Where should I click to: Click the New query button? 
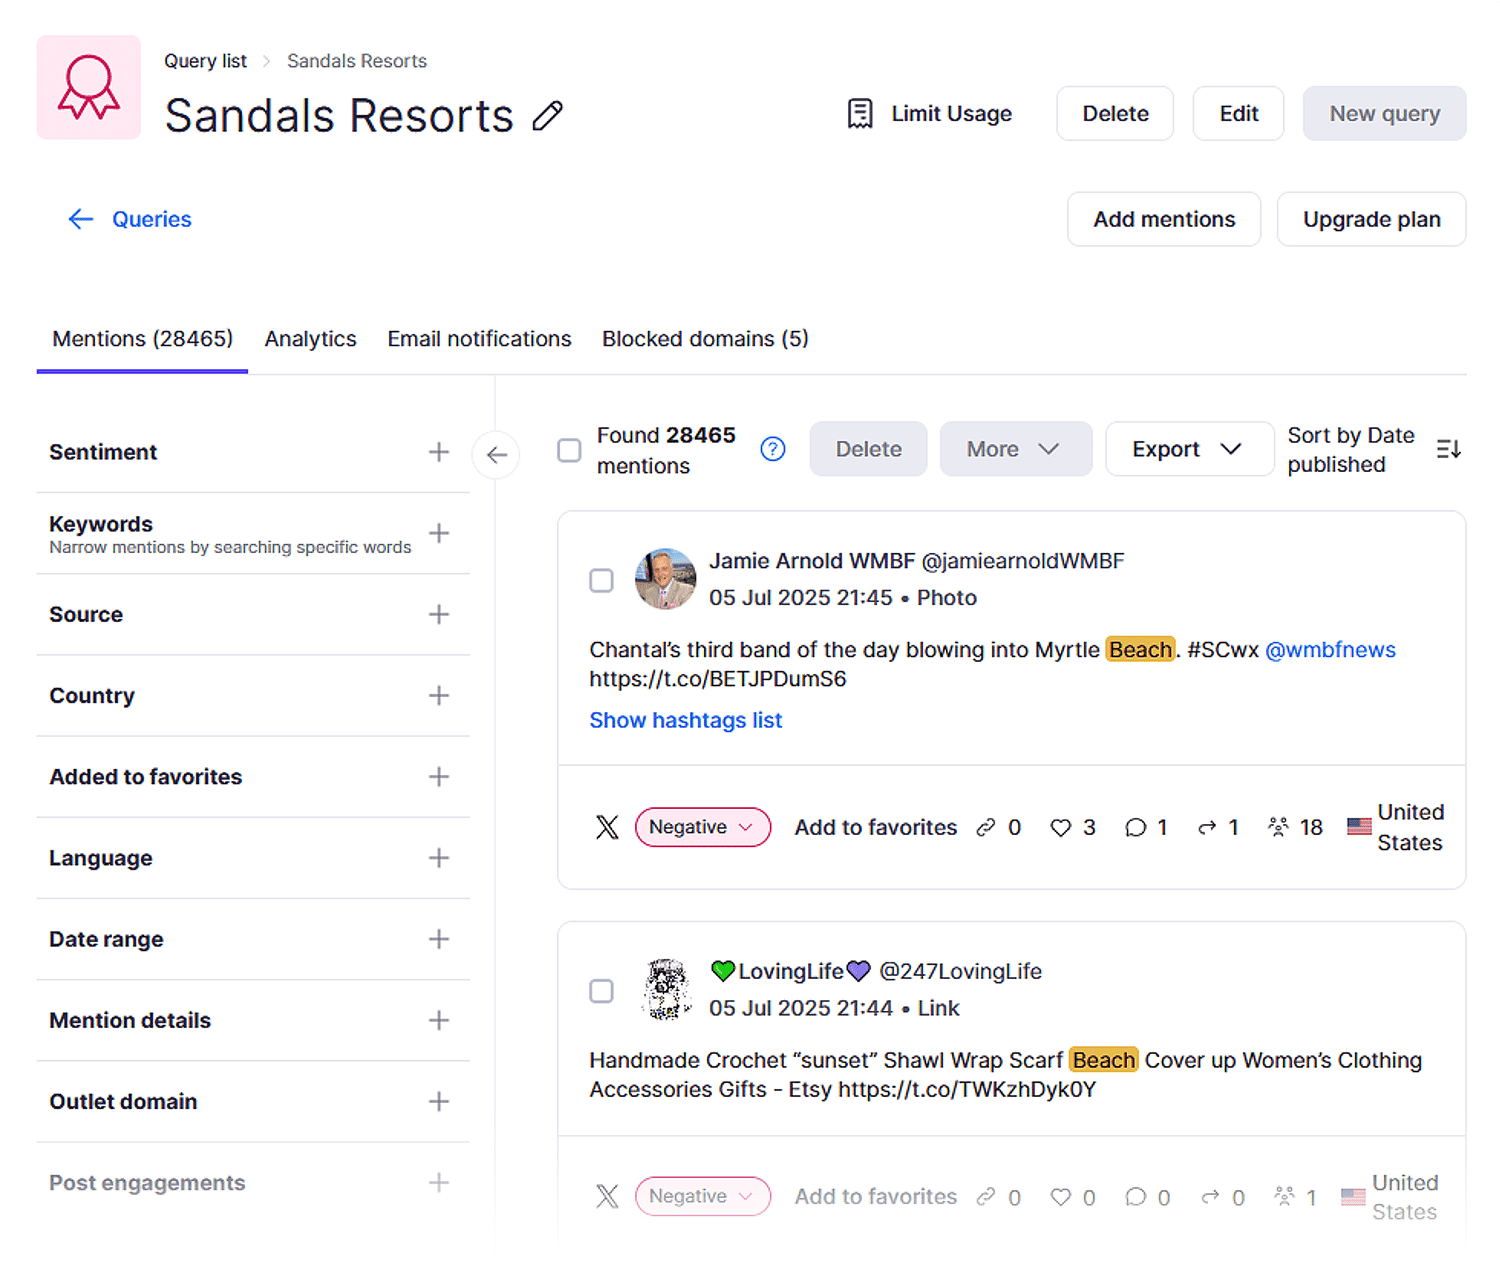pos(1384,114)
